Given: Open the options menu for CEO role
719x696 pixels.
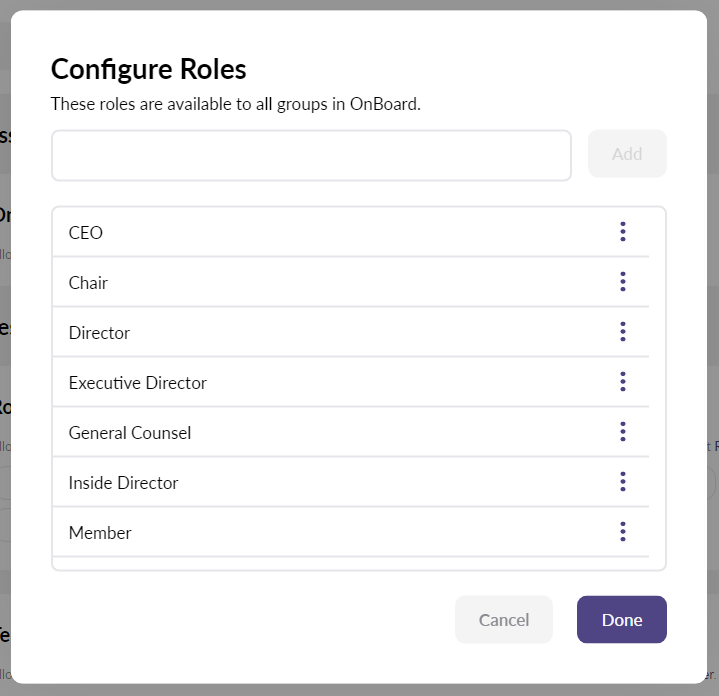Looking at the screenshot, I should (x=622, y=232).
